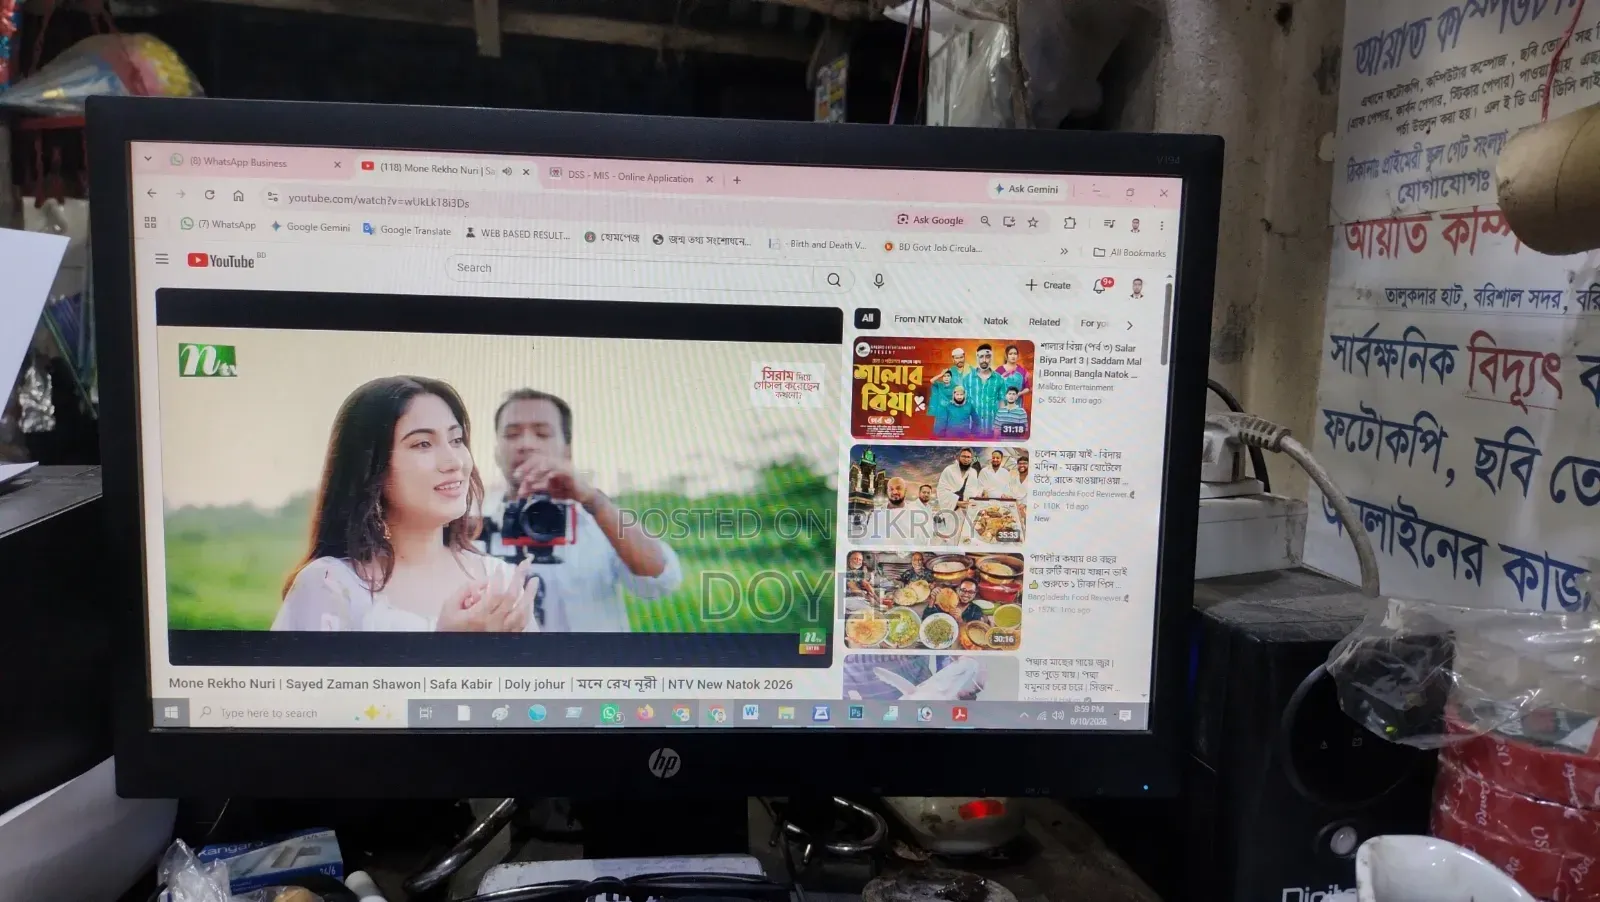Screen dimensions: 1600x902
Task: Open WhatsApp from the taskbar
Action: (610, 713)
